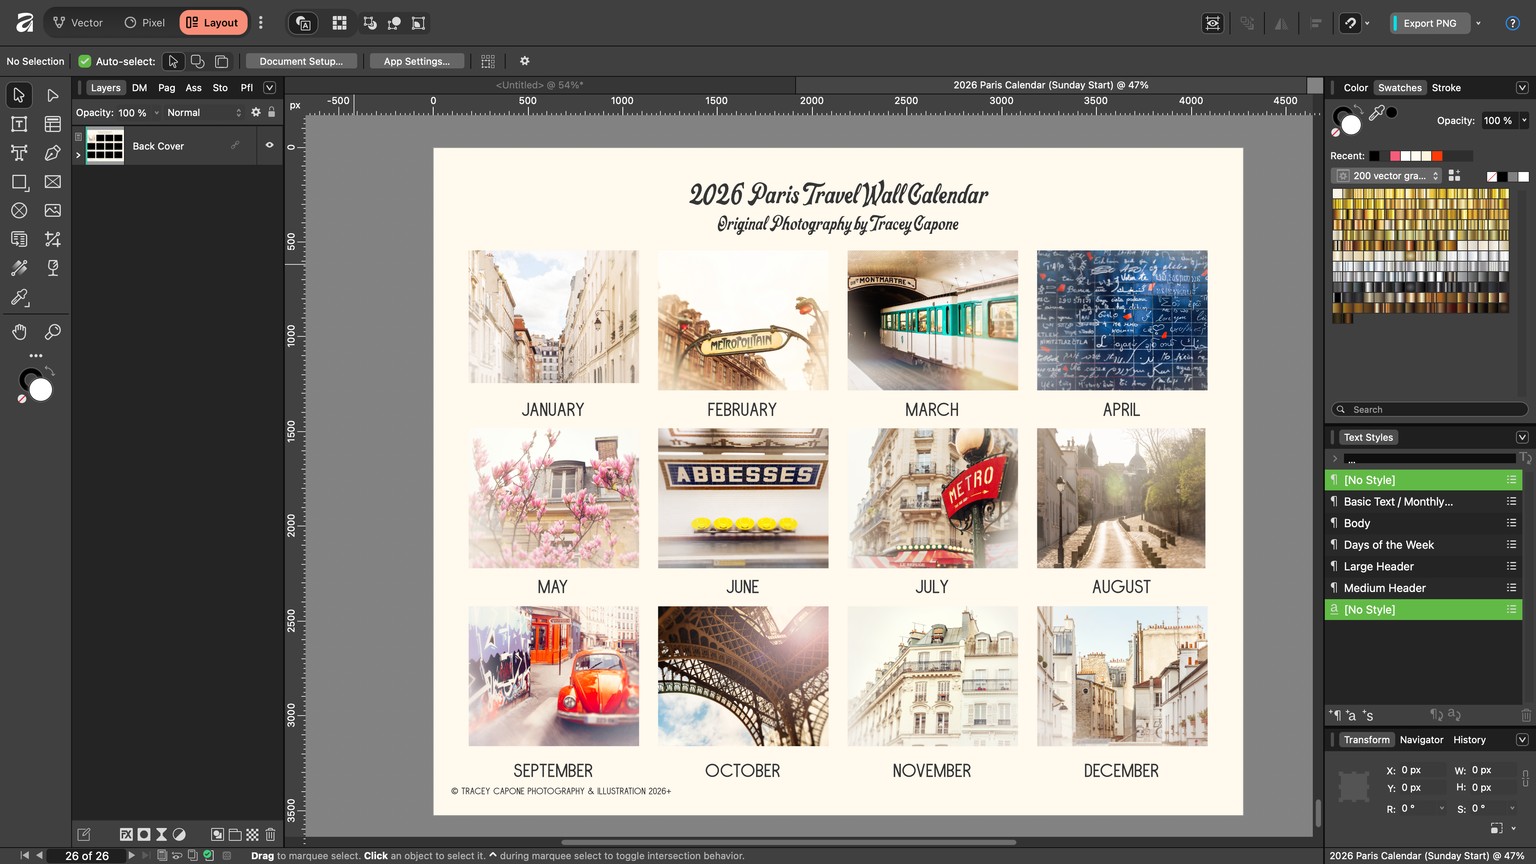This screenshot has width=1536, height=864.
Task: Switch to the History tab
Action: point(1469,740)
